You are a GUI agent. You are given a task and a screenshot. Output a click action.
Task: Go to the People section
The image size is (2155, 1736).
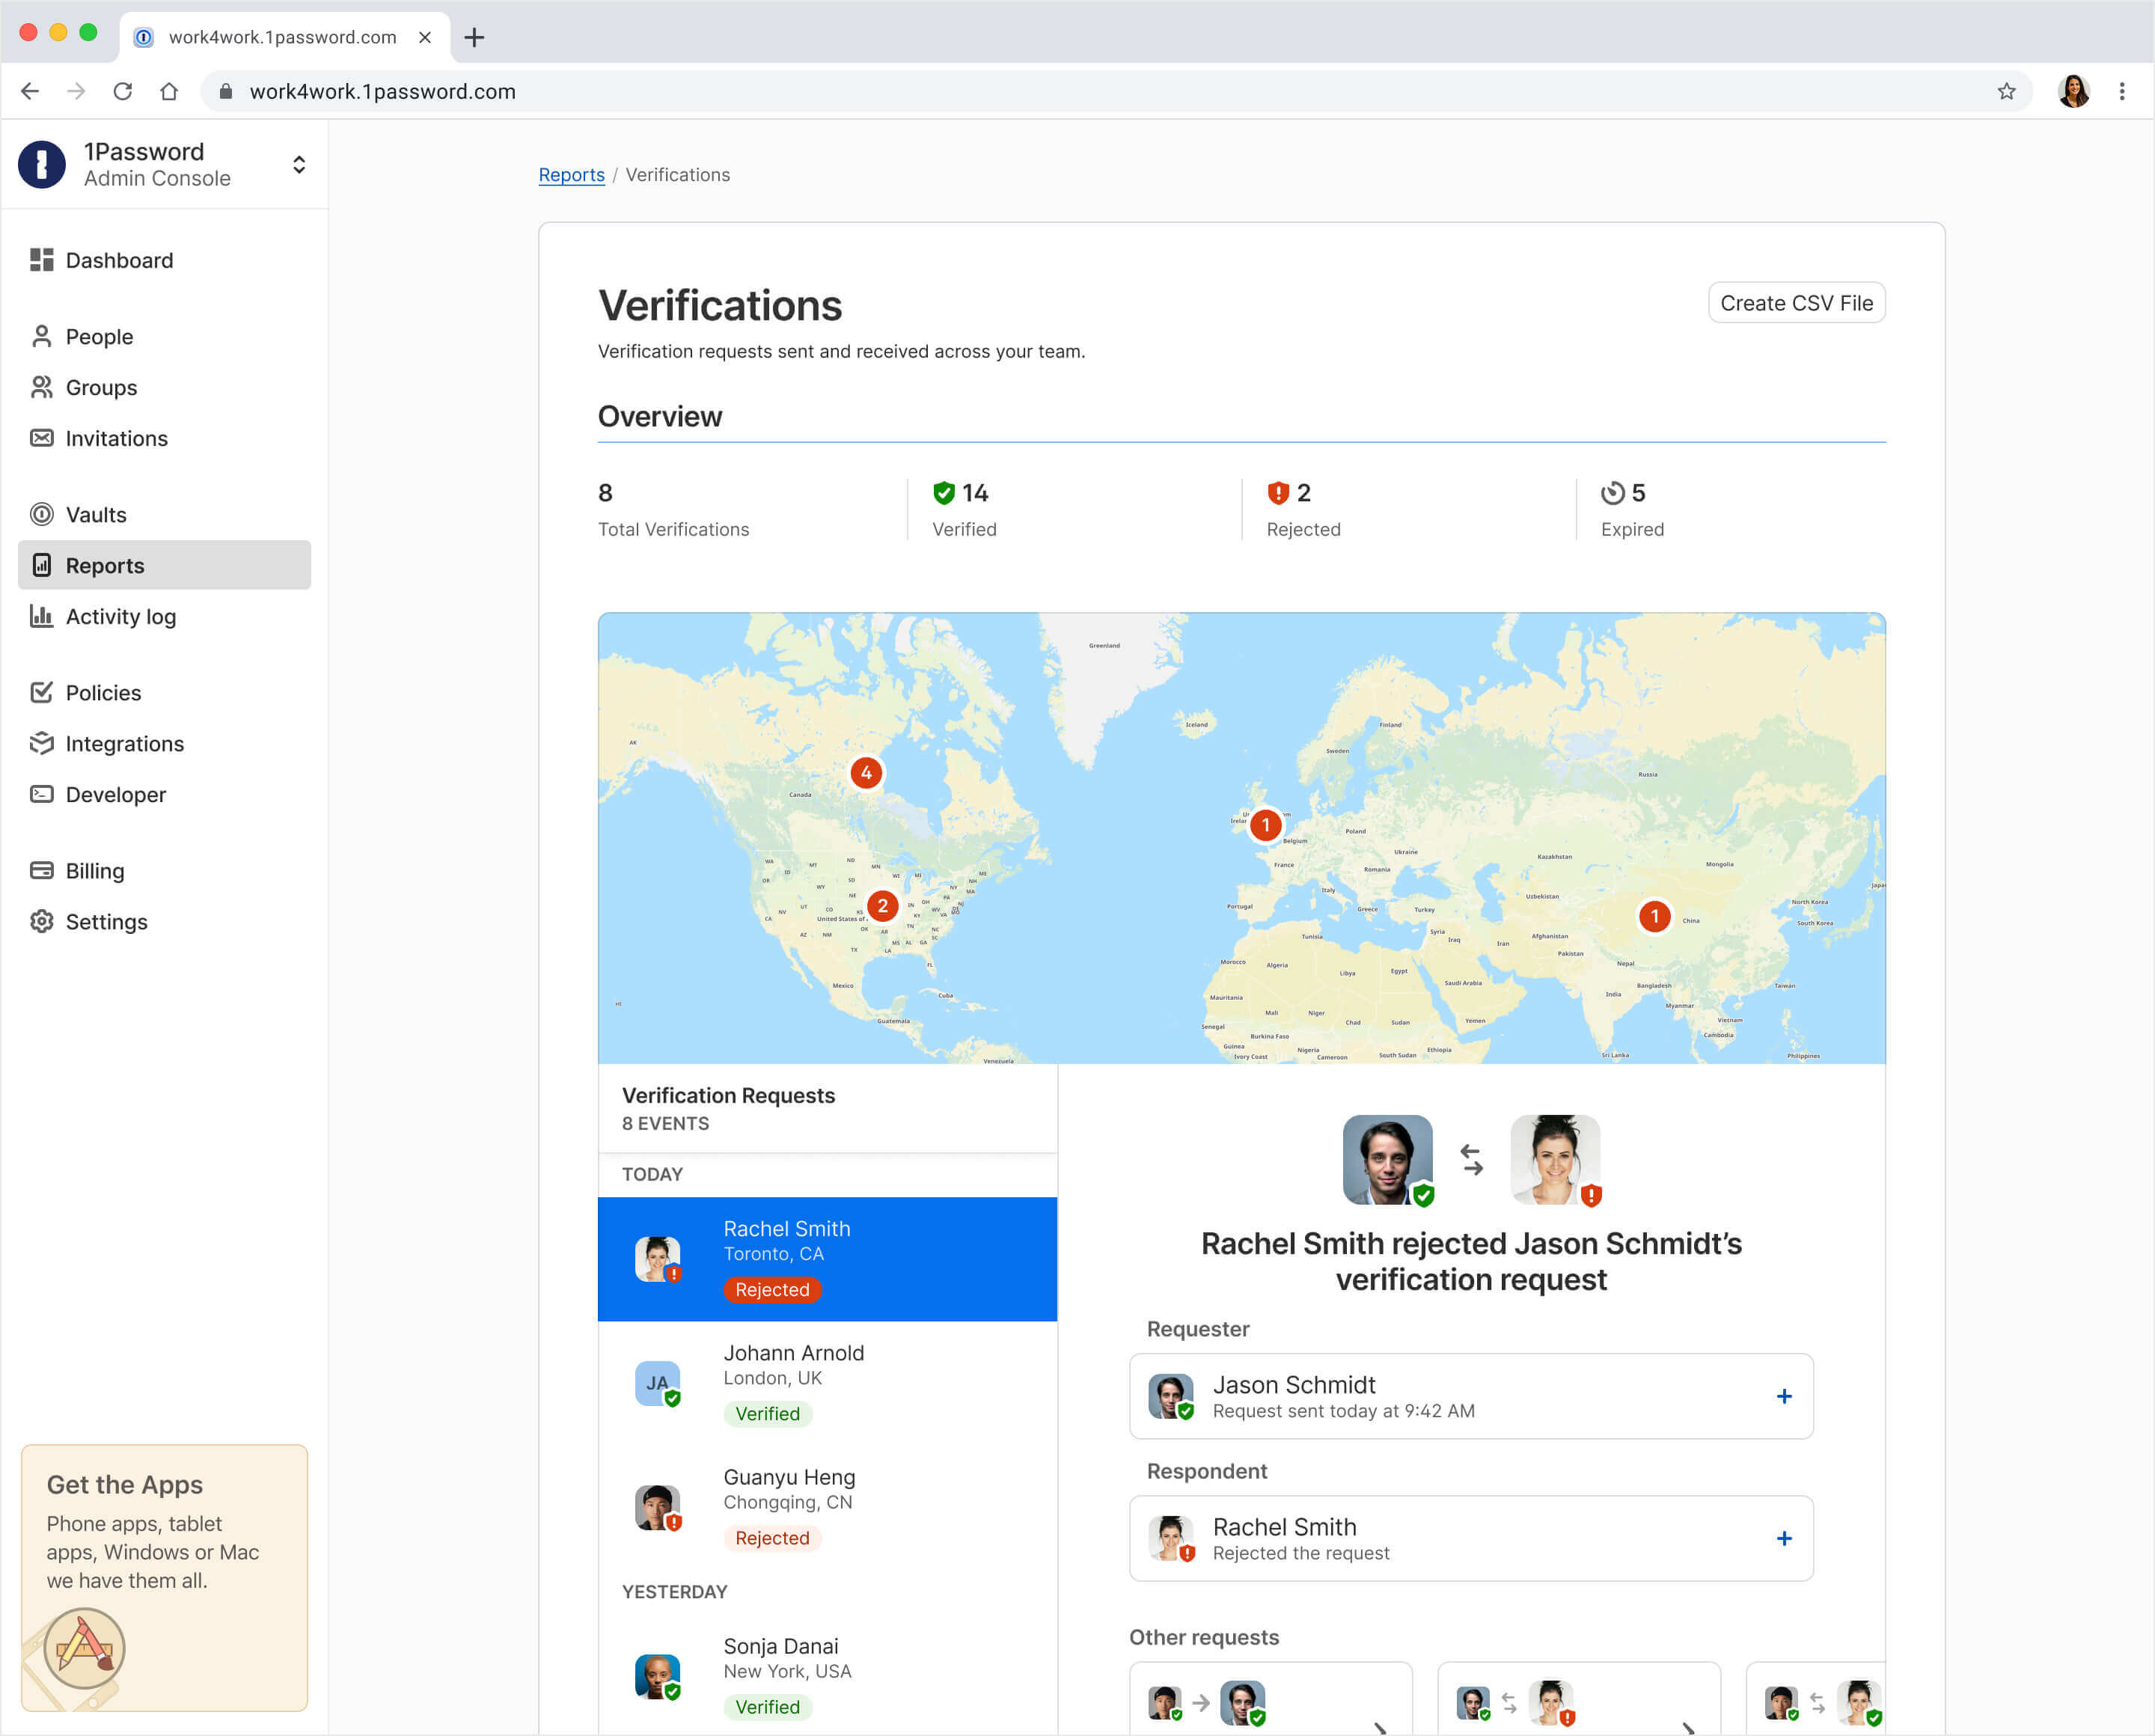click(99, 336)
